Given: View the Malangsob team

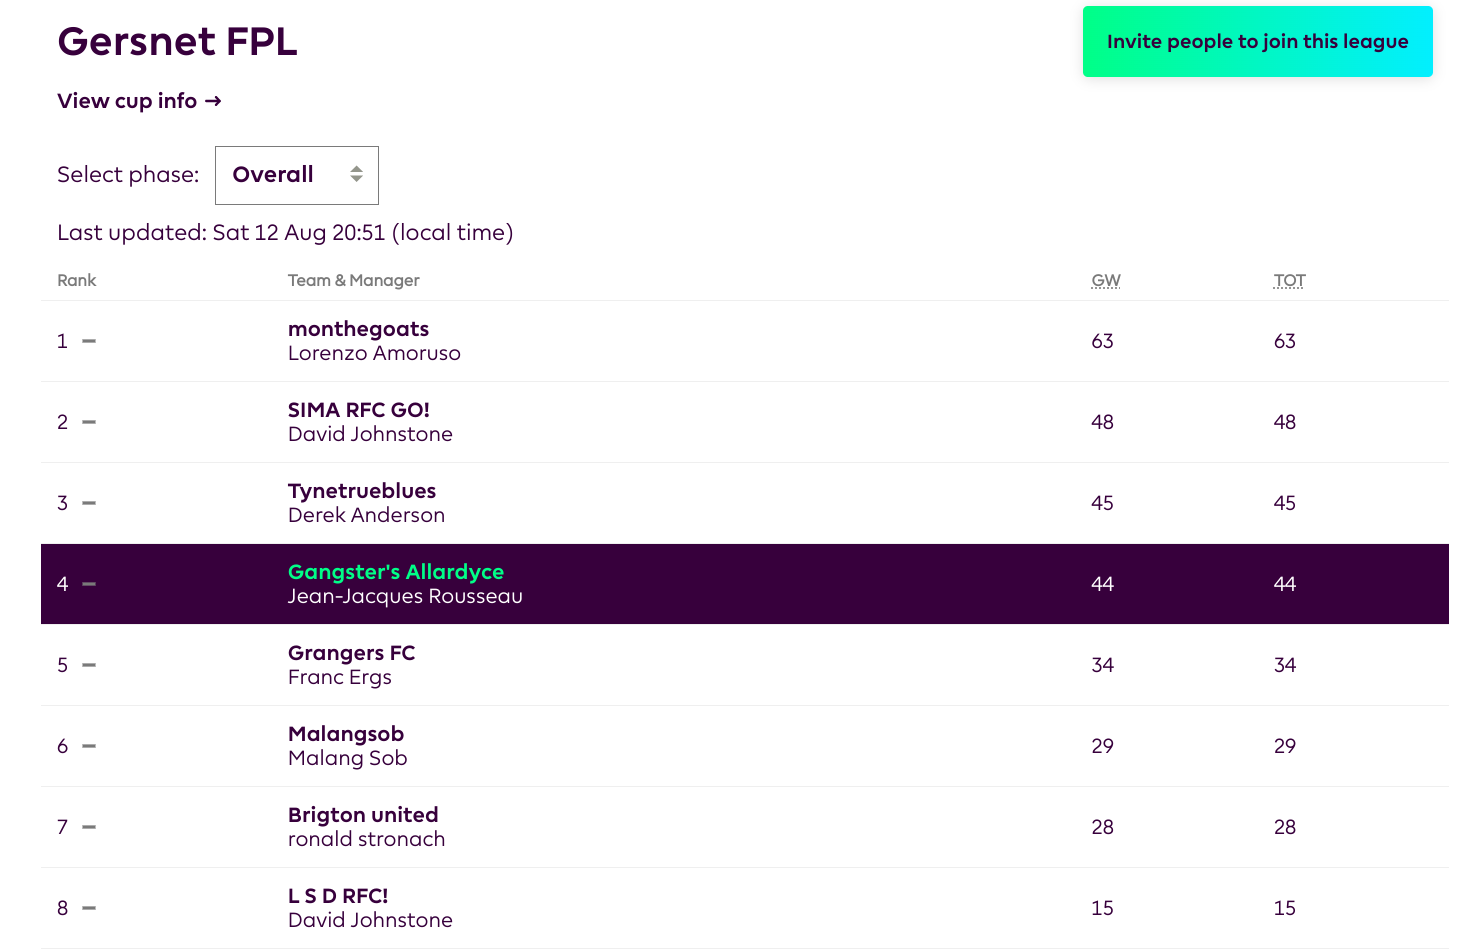Looking at the screenshot, I should (x=345, y=734).
